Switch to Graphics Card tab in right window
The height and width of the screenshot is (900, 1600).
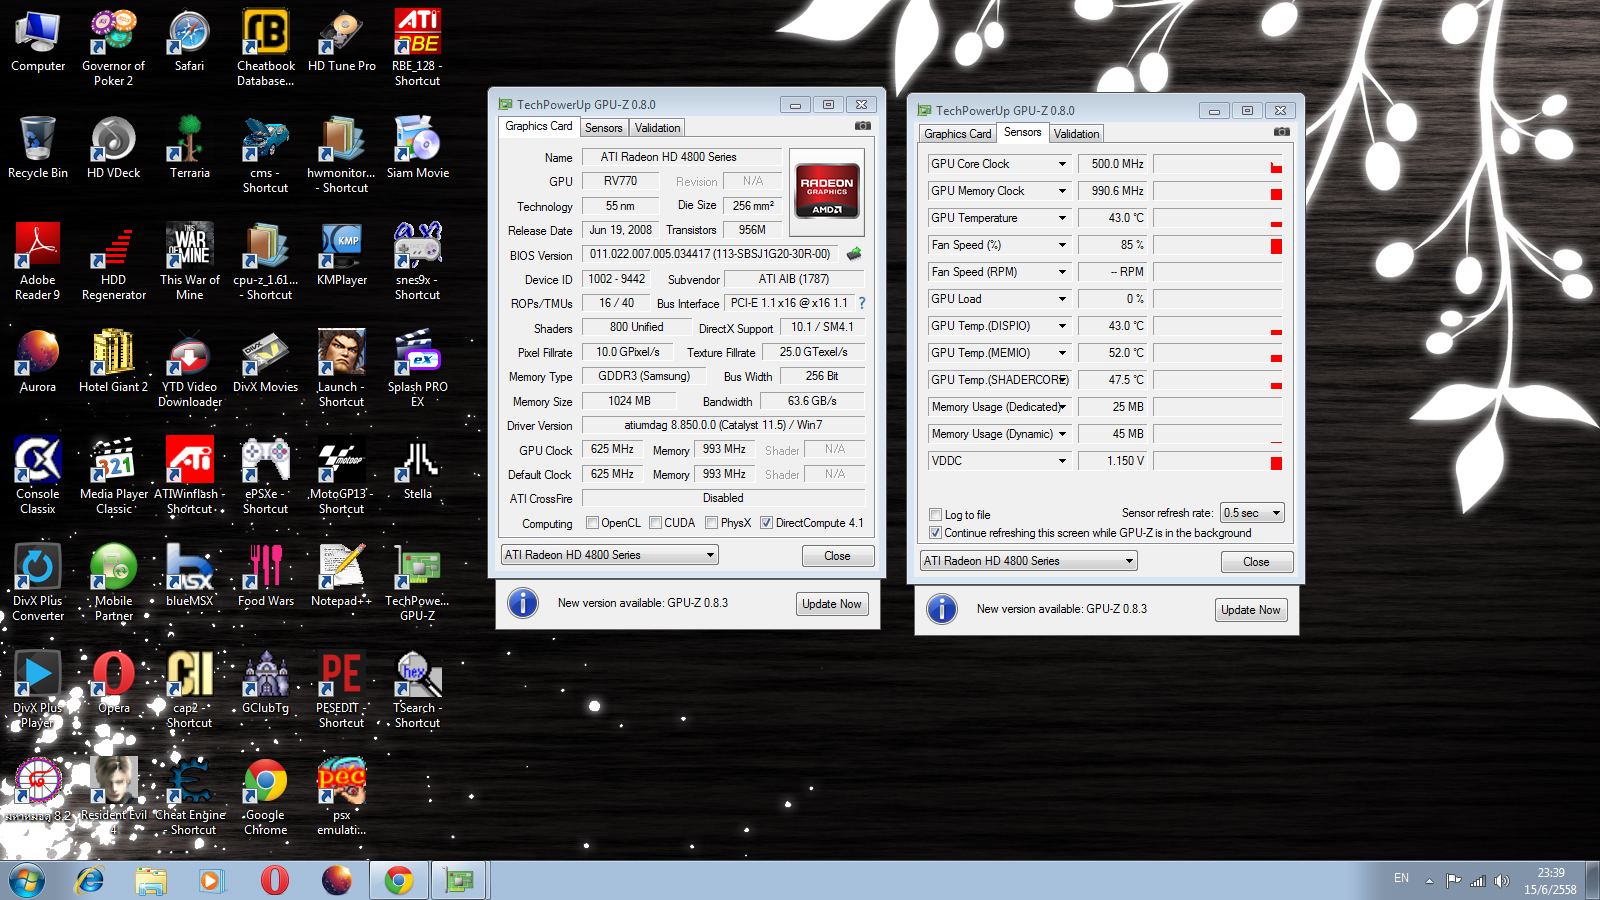pos(958,134)
